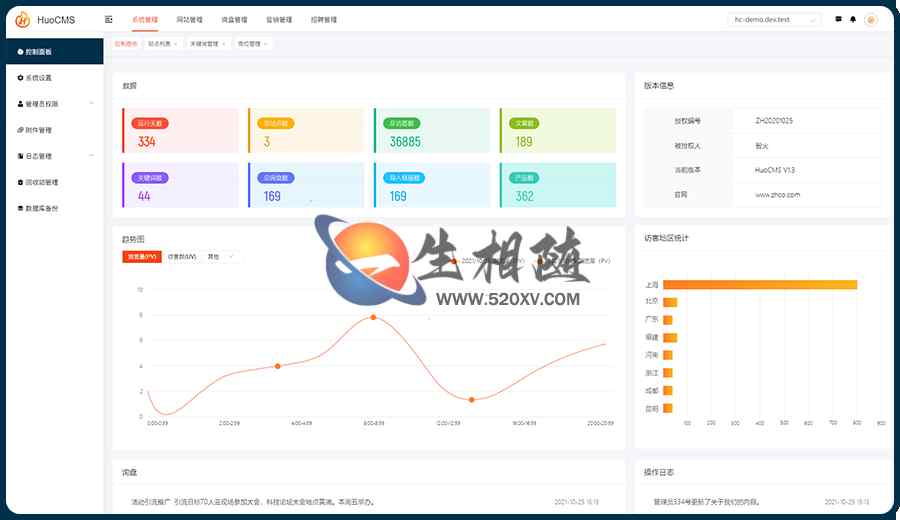The width and height of the screenshot is (900, 520).
Task: Click the first operation log entry
Action: point(761,502)
